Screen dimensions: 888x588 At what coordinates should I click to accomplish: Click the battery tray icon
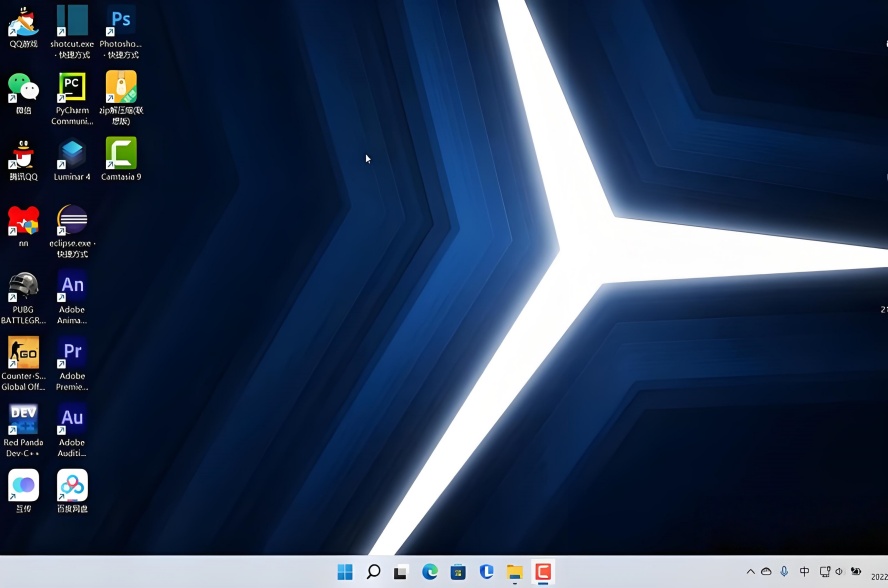pyautogui.click(x=856, y=572)
